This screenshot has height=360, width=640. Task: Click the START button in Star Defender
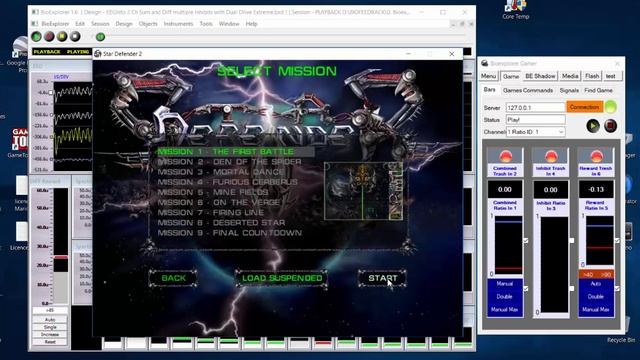[x=382, y=278]
